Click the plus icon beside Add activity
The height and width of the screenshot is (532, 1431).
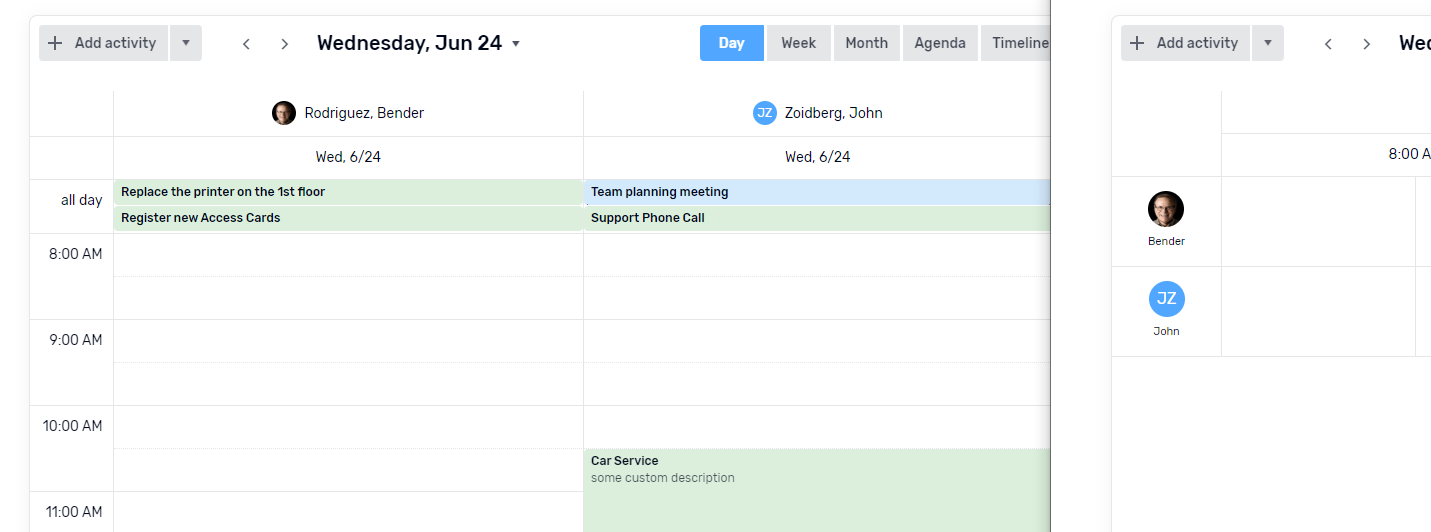tap(55, 43)
